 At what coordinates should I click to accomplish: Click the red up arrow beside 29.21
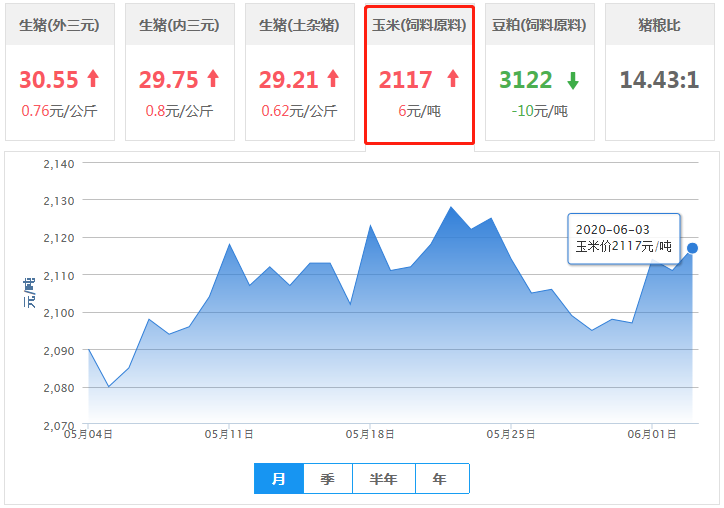click(x=333, y=79)
